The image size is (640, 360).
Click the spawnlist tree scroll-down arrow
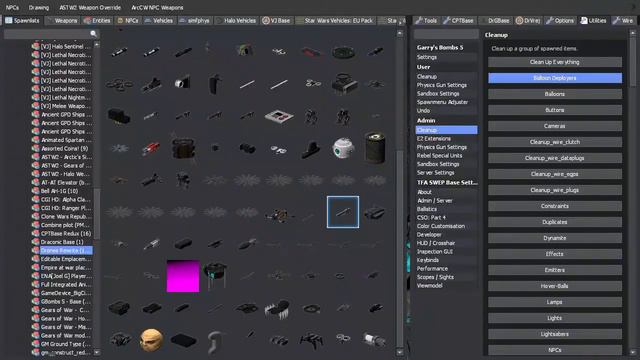97,352
